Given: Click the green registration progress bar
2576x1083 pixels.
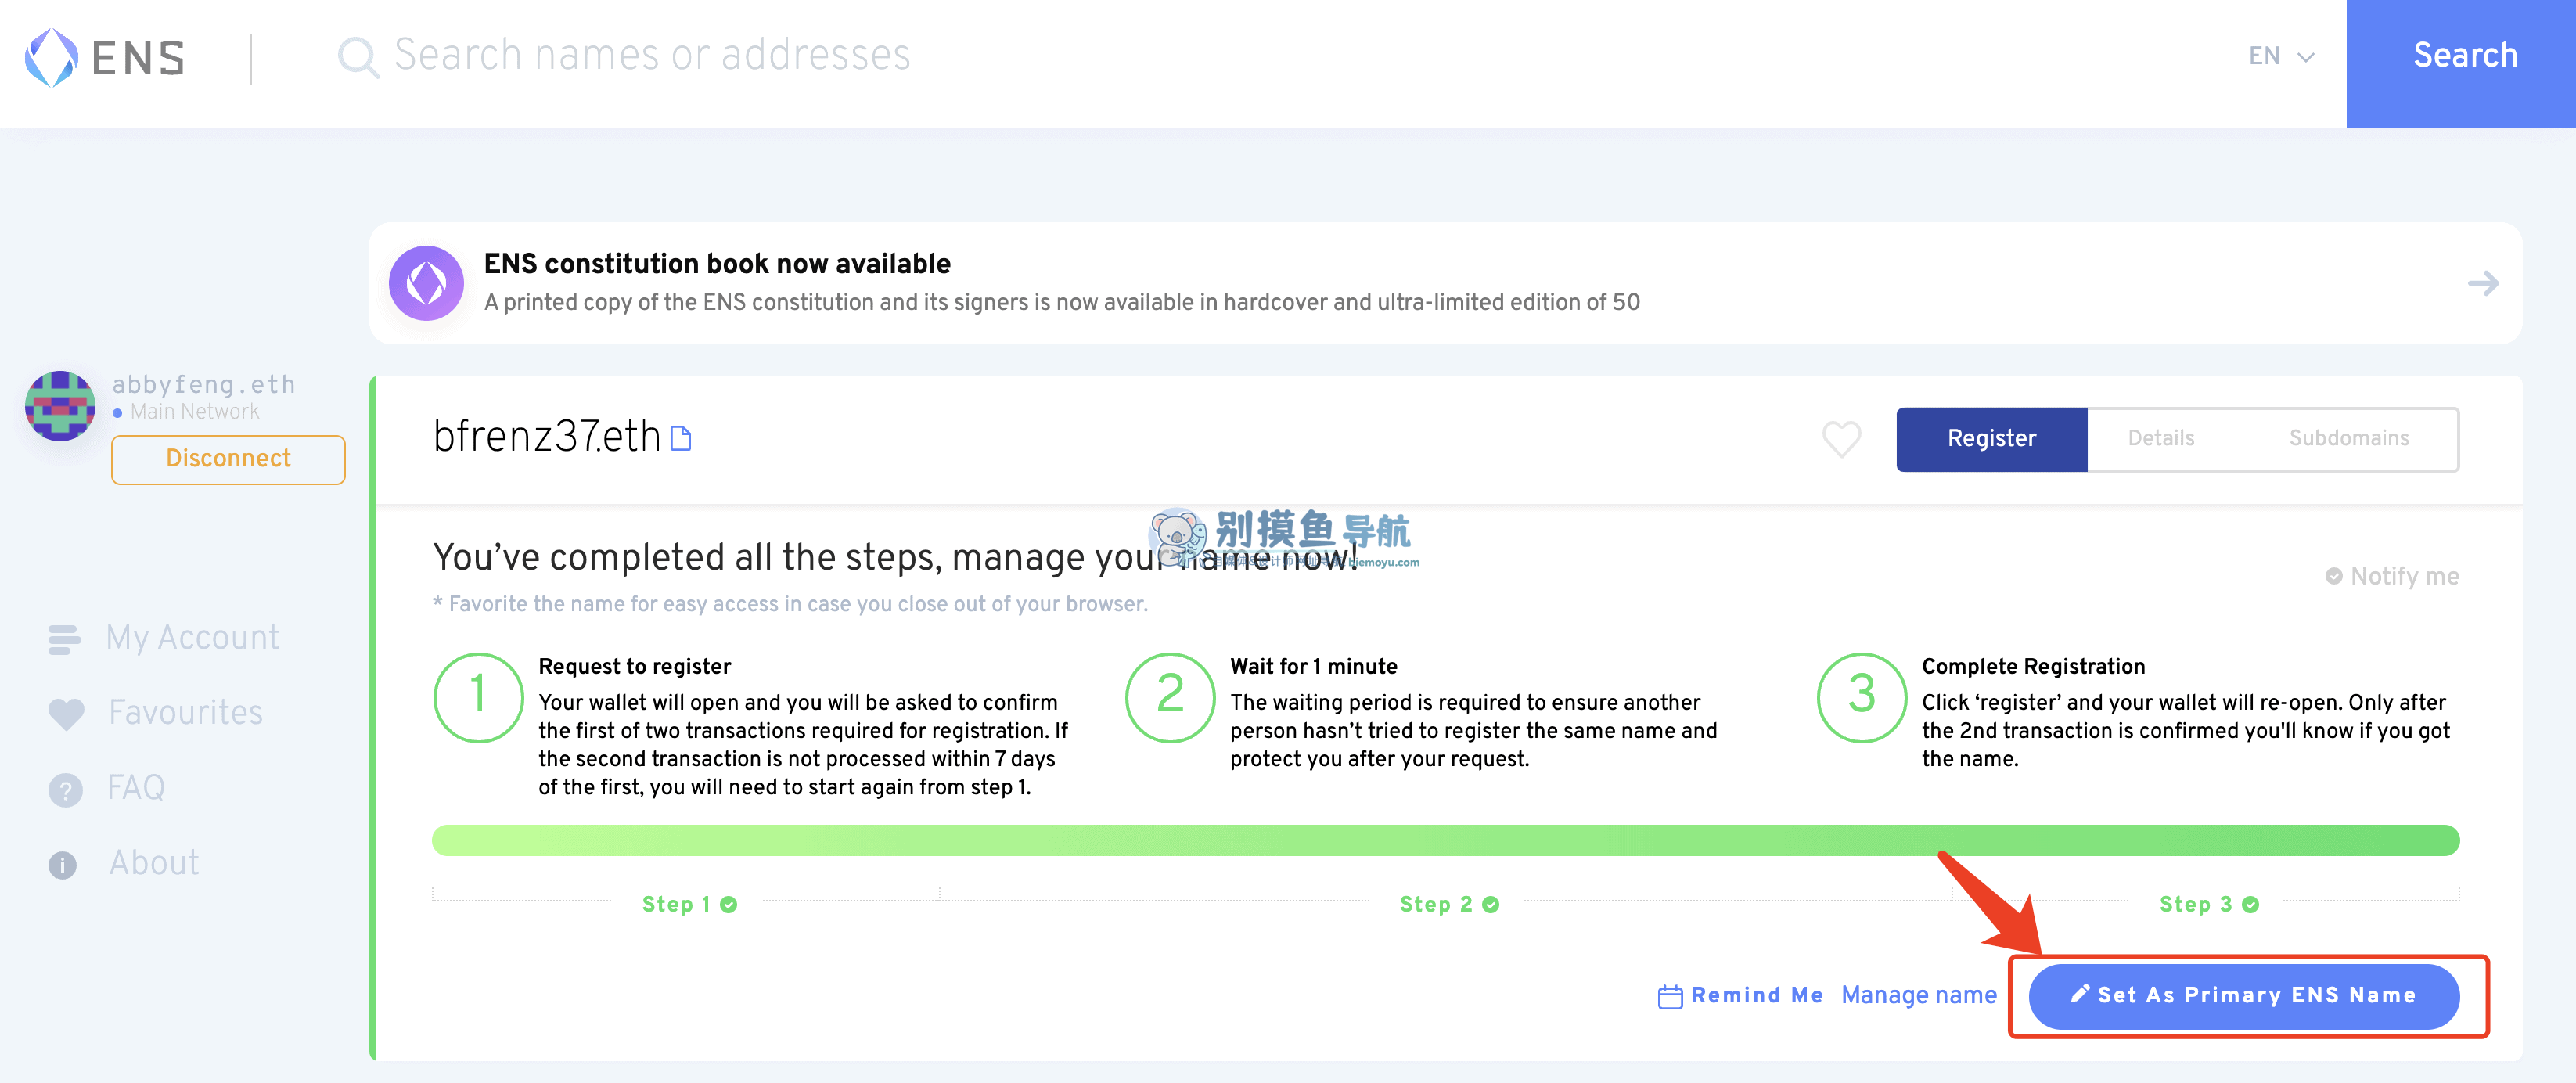Looking at the screenshot, I should pyautogui.click(x=1445, y=841).
